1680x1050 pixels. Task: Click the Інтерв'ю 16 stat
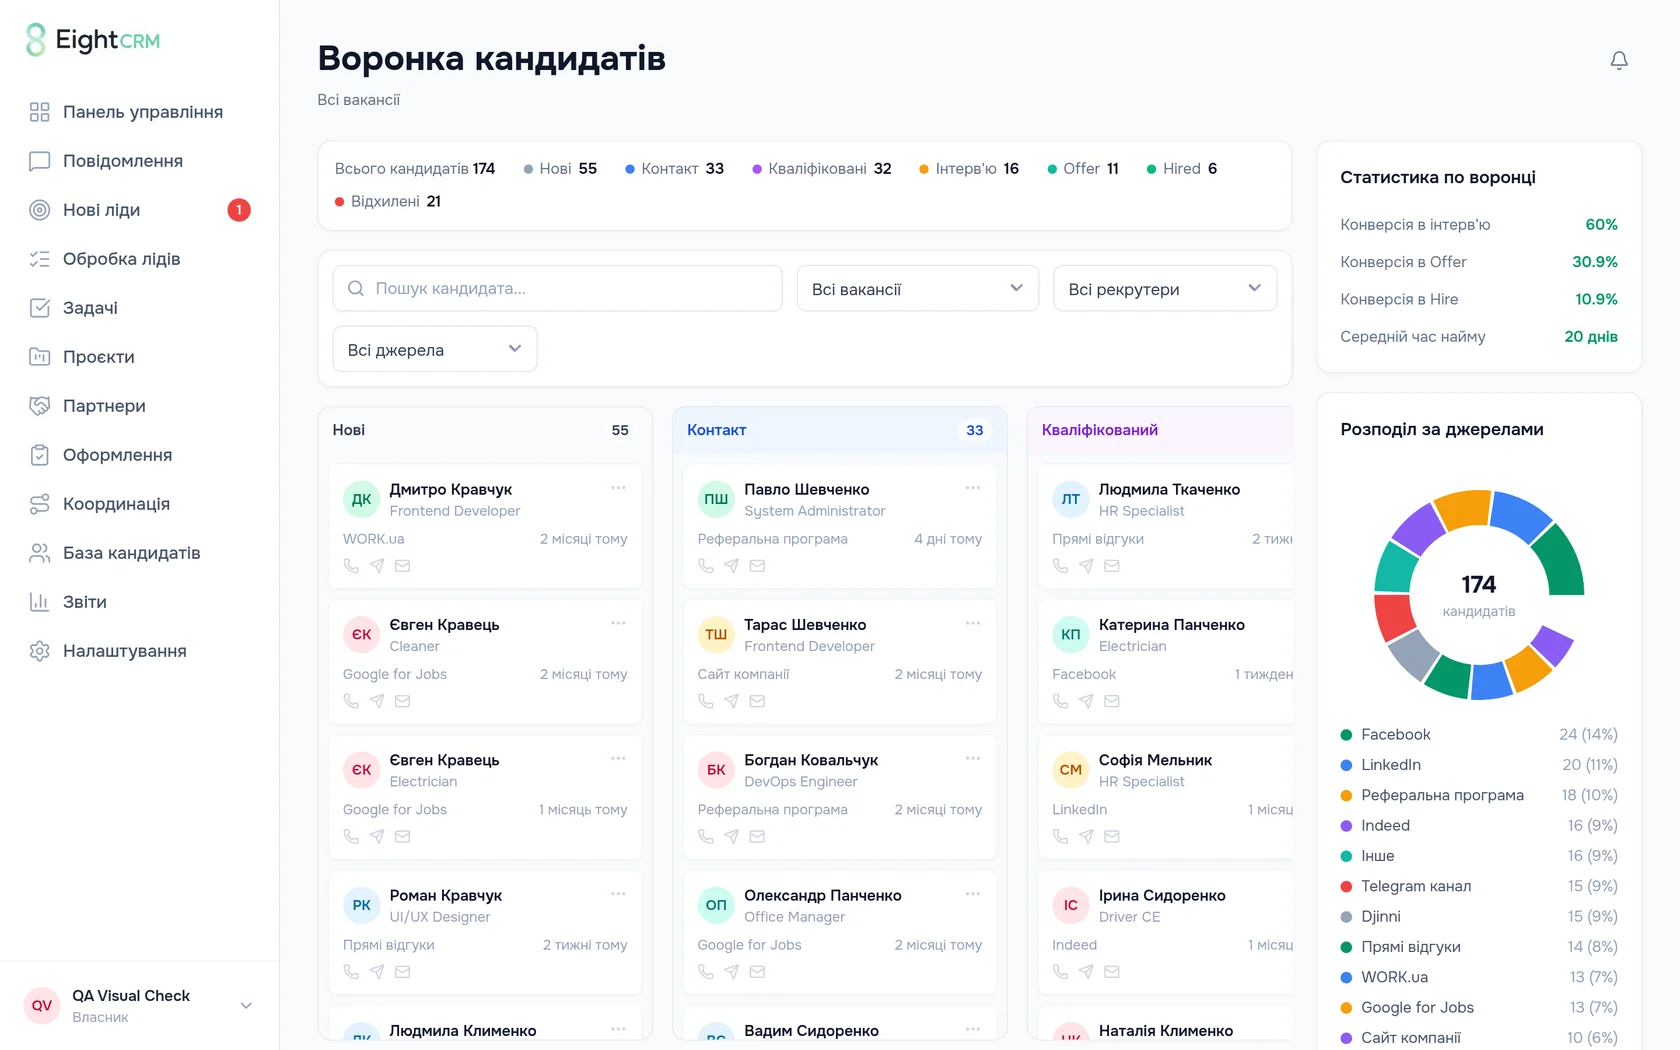pos(969,169)
